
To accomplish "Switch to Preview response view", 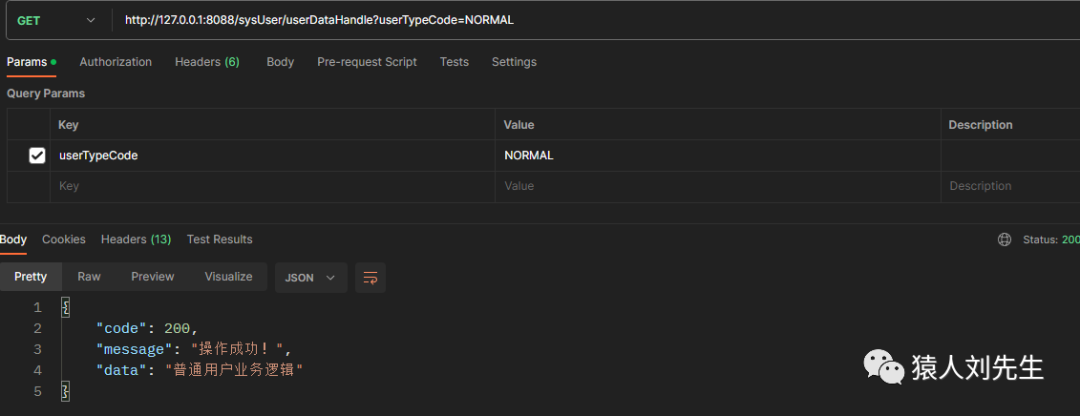I will [x=153, y=277].
